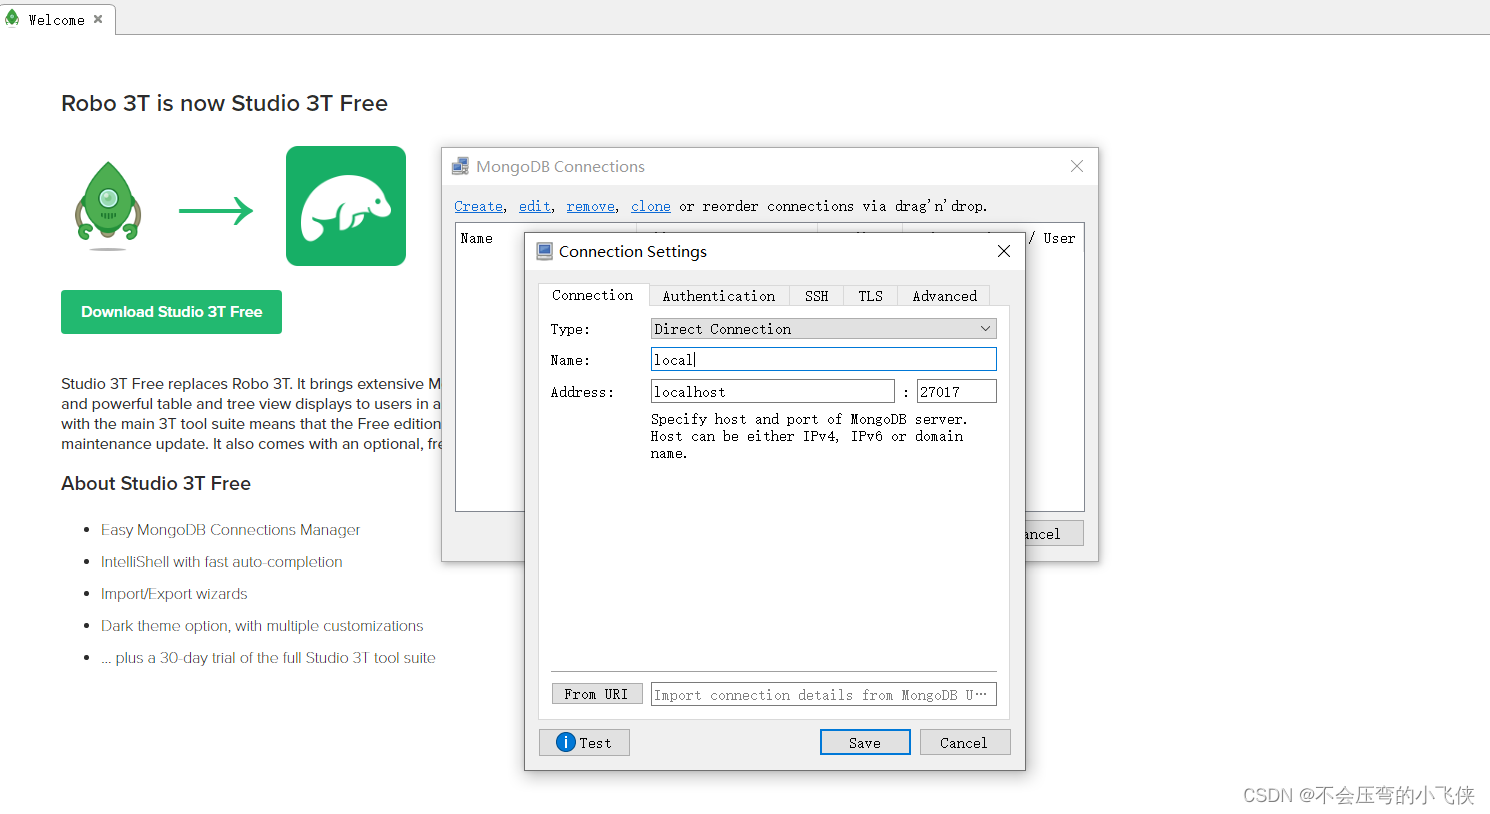Test the connection with Test button

[x=584, y=742]
